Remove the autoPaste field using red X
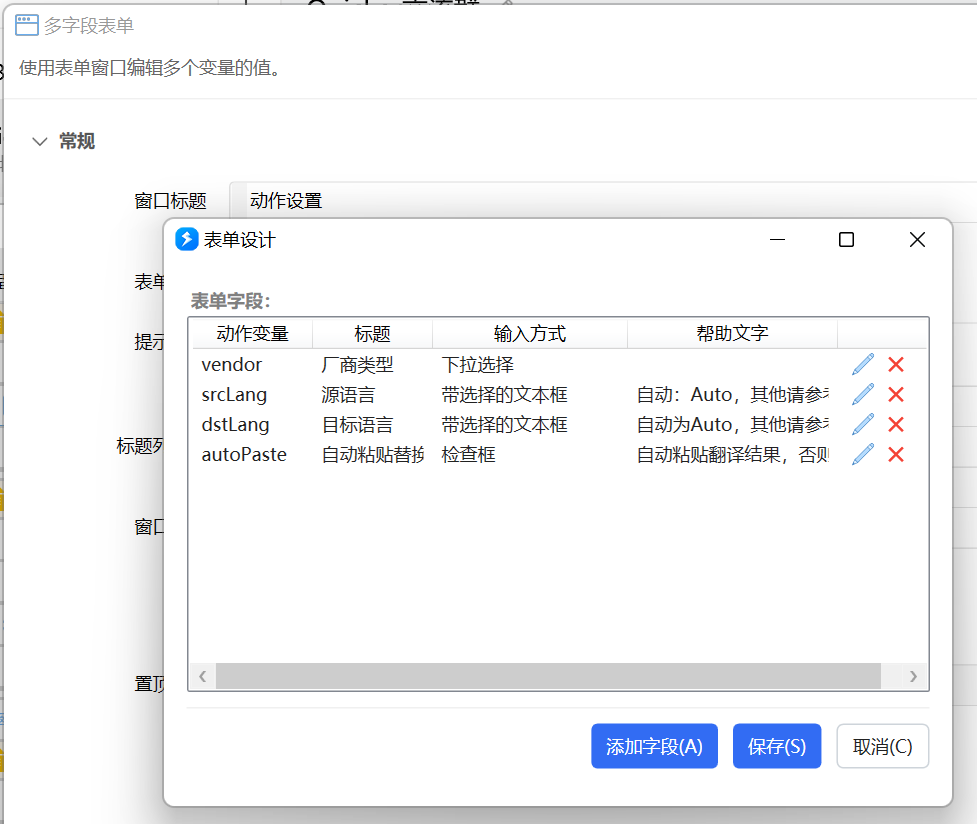977x824 pixels. (896, 454)
